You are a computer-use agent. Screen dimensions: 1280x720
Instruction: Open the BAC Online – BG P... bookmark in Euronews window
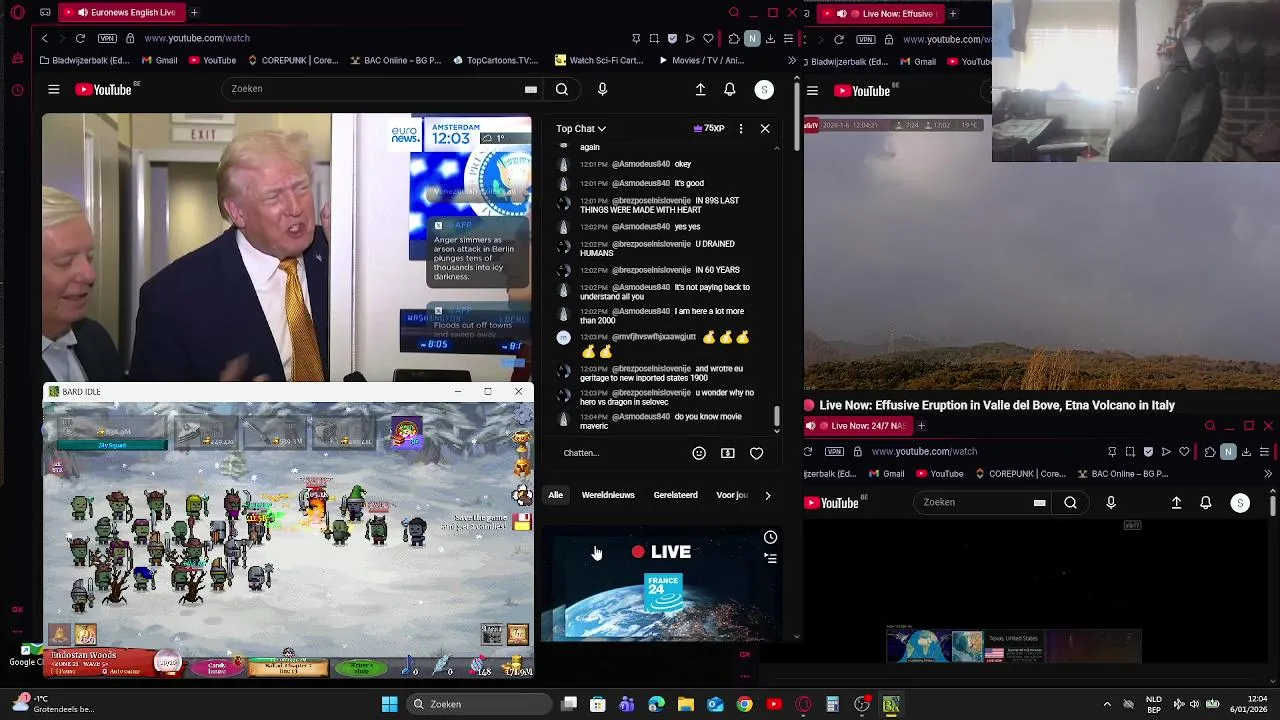click(x=396, y=60)
